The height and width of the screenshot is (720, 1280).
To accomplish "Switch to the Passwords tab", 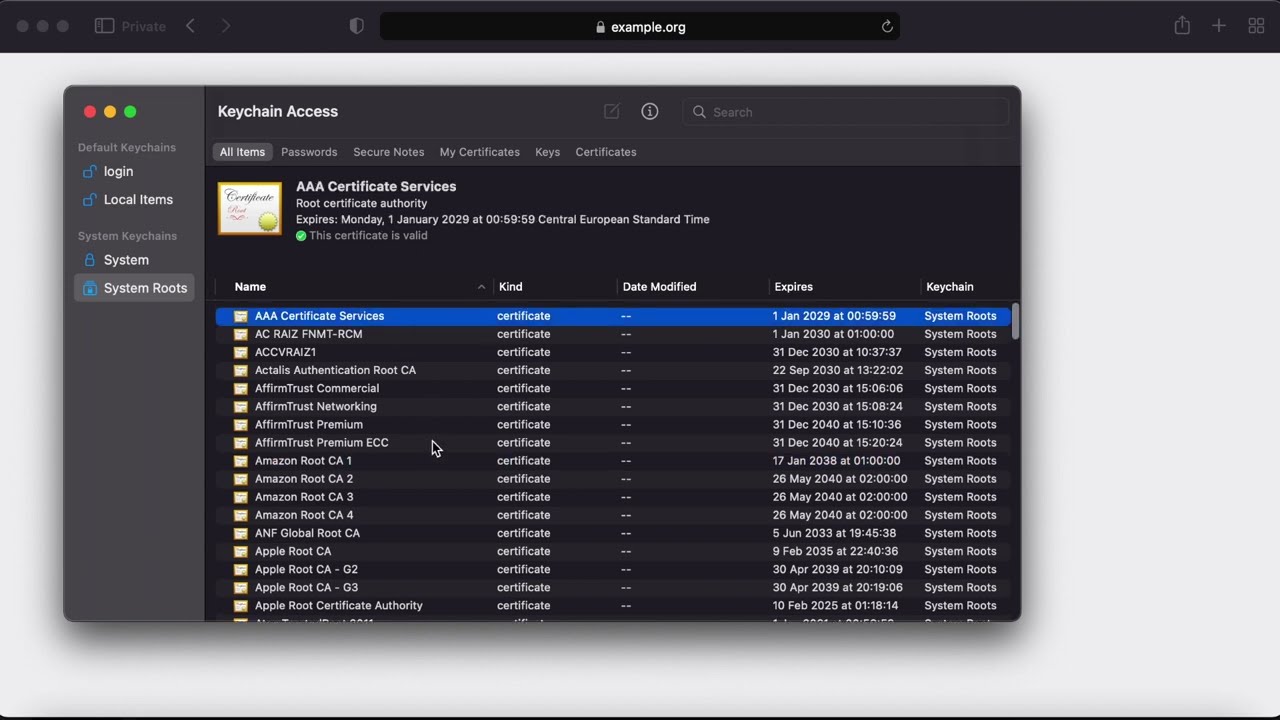I will 309,152.
